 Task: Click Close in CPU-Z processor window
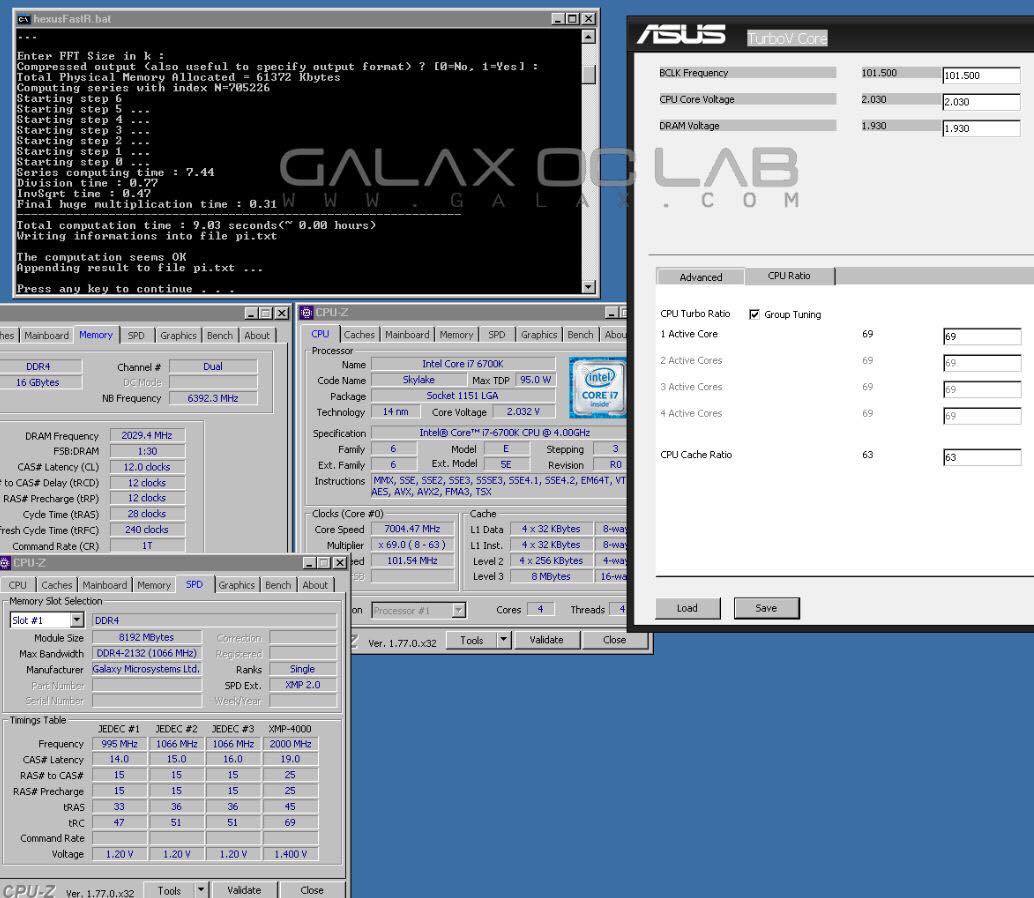614,640
